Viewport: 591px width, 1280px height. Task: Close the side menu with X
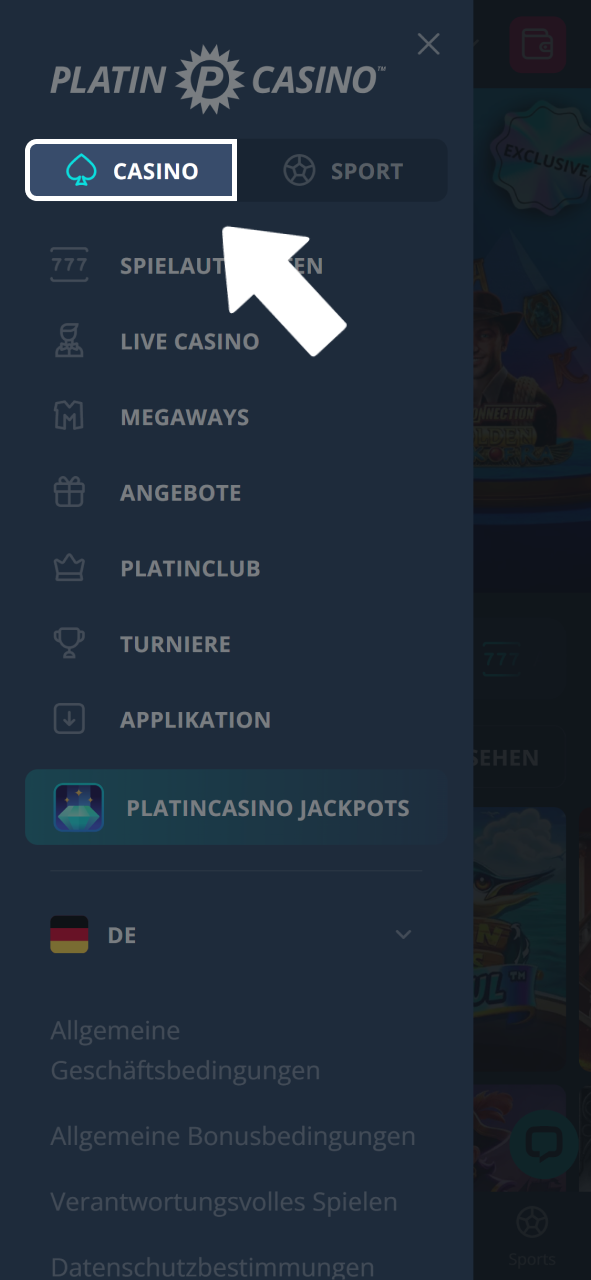point(428,44)
